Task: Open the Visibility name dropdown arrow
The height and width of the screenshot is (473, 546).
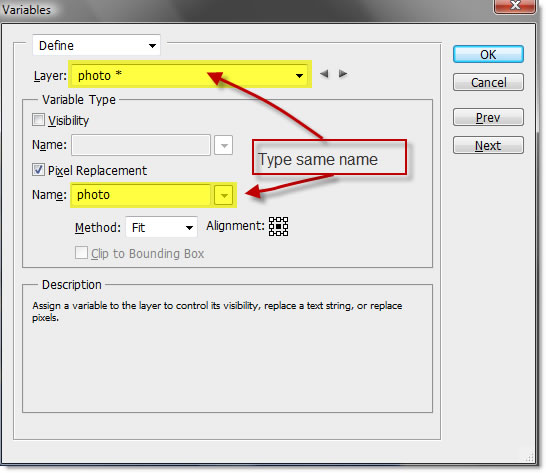Action: coord(224,145)
